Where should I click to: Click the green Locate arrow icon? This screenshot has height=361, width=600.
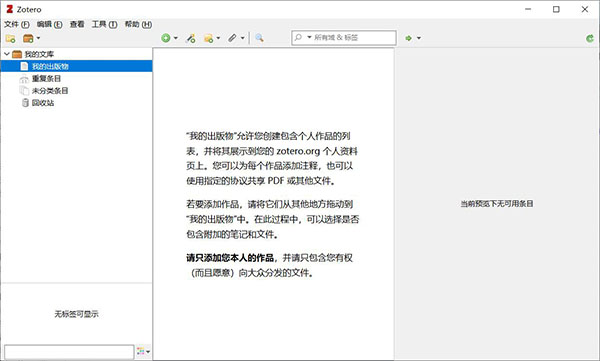tap(409, 38)
